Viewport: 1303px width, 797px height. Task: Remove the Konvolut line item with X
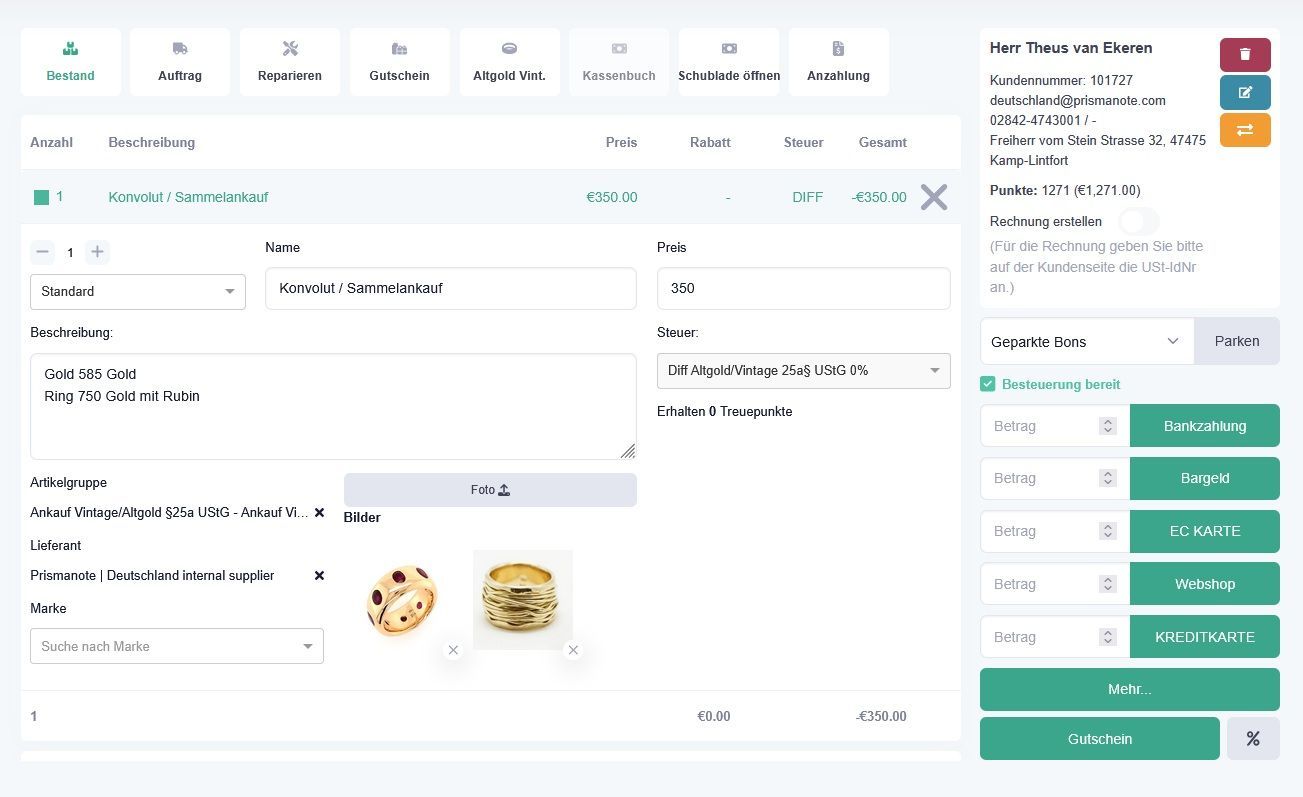[x=933, y=197]
